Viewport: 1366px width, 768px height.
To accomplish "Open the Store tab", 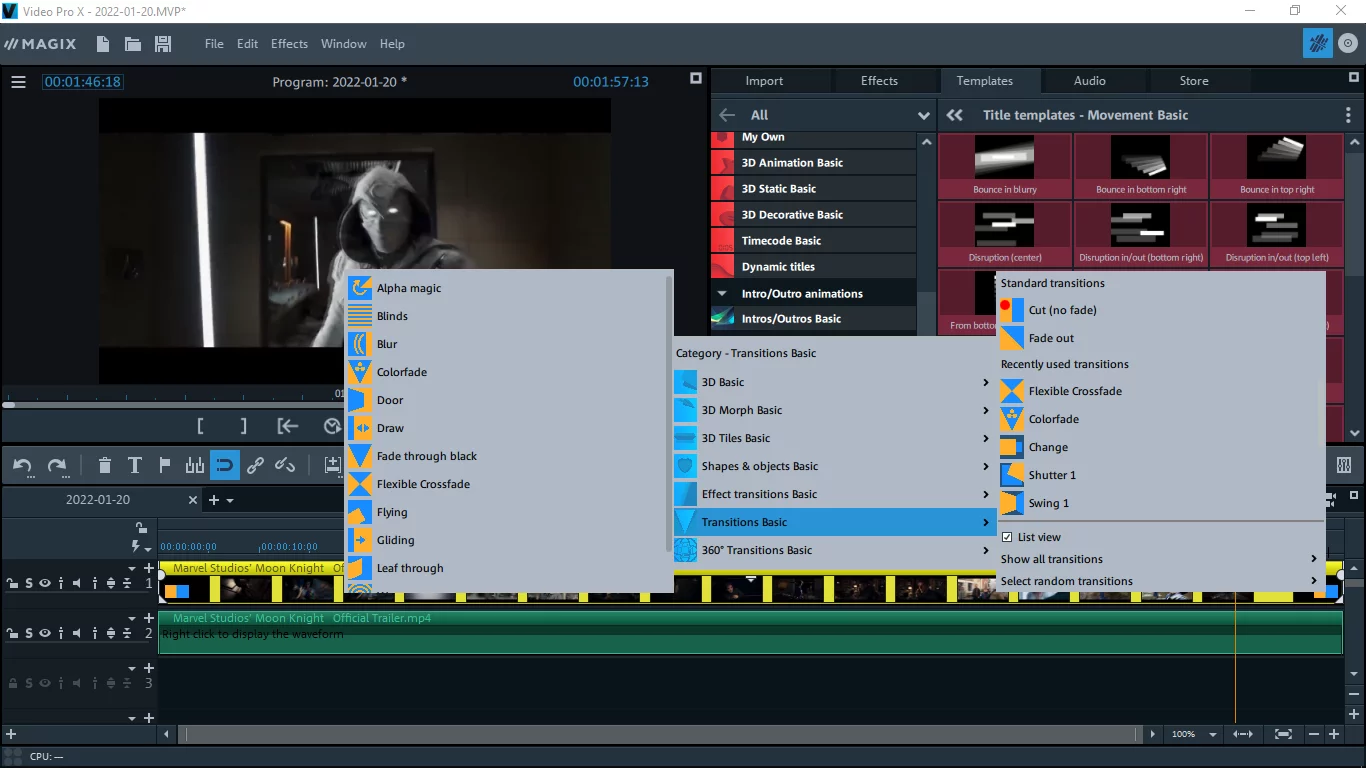I will click(x=1194, y=81).
